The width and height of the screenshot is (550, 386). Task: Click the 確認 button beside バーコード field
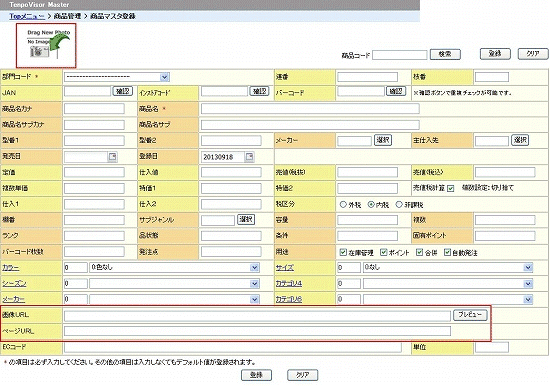coord(396,91)
